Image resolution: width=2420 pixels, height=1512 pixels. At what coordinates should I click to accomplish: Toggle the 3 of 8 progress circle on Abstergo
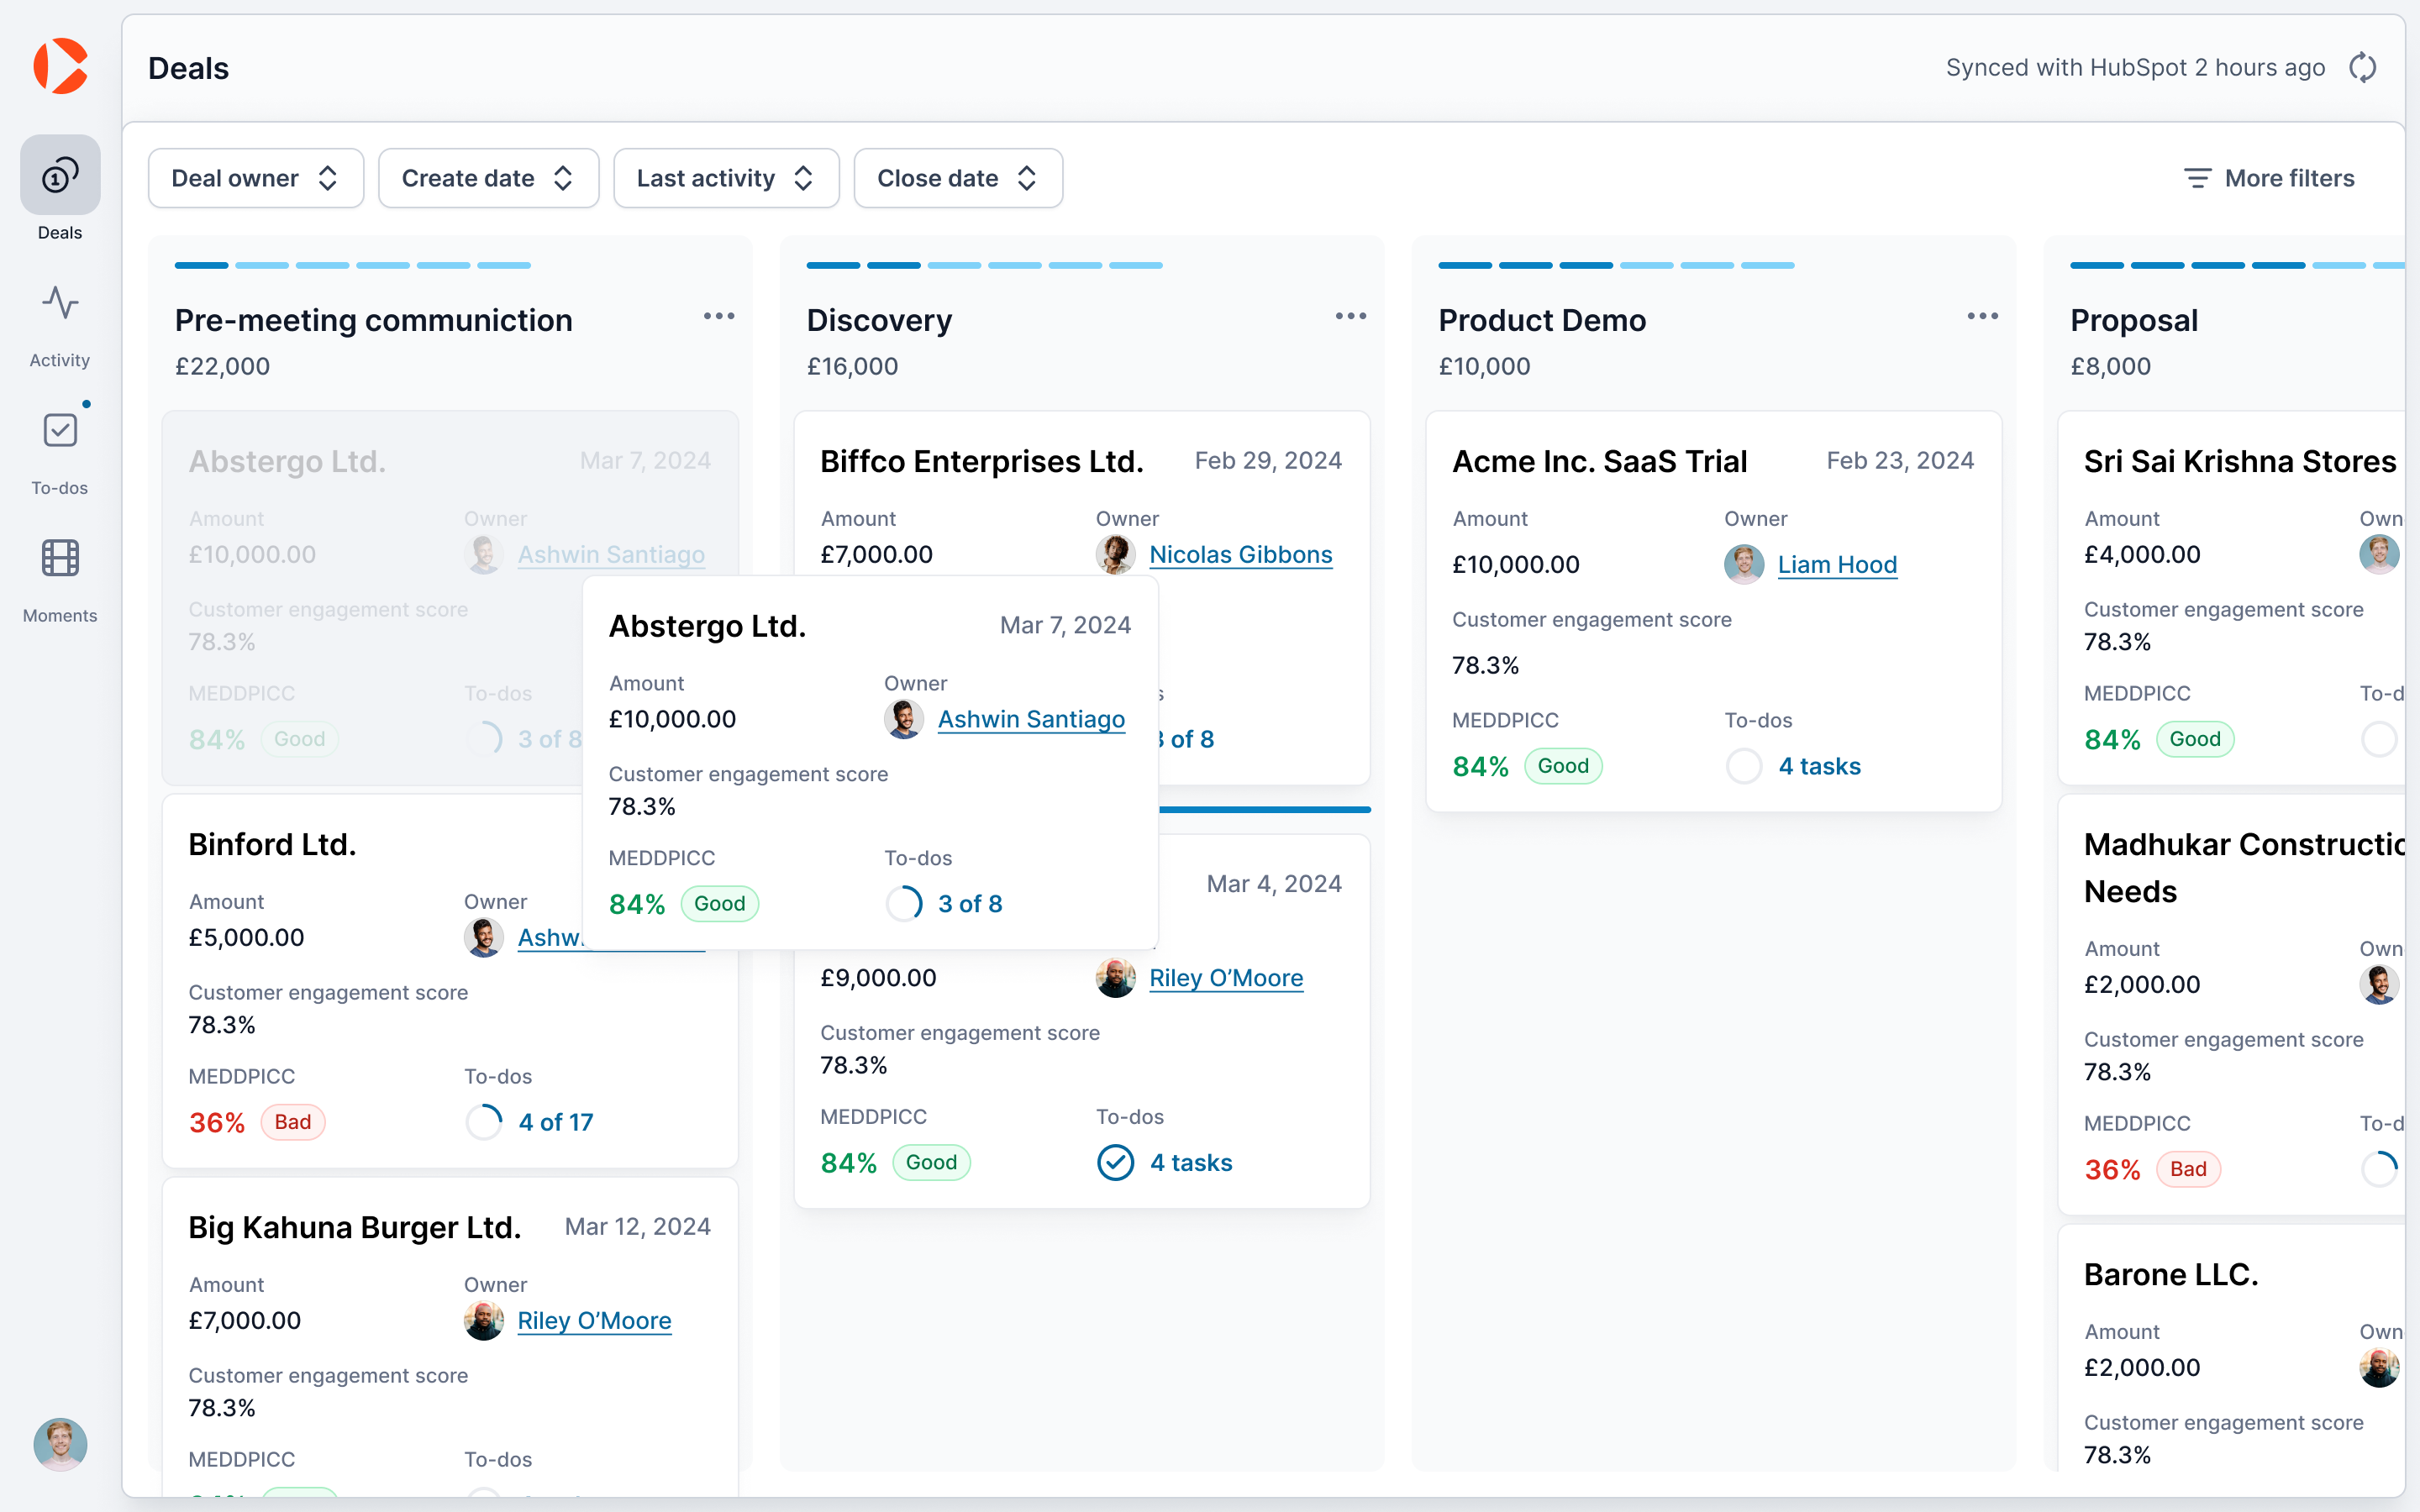[x=905, y=903]
